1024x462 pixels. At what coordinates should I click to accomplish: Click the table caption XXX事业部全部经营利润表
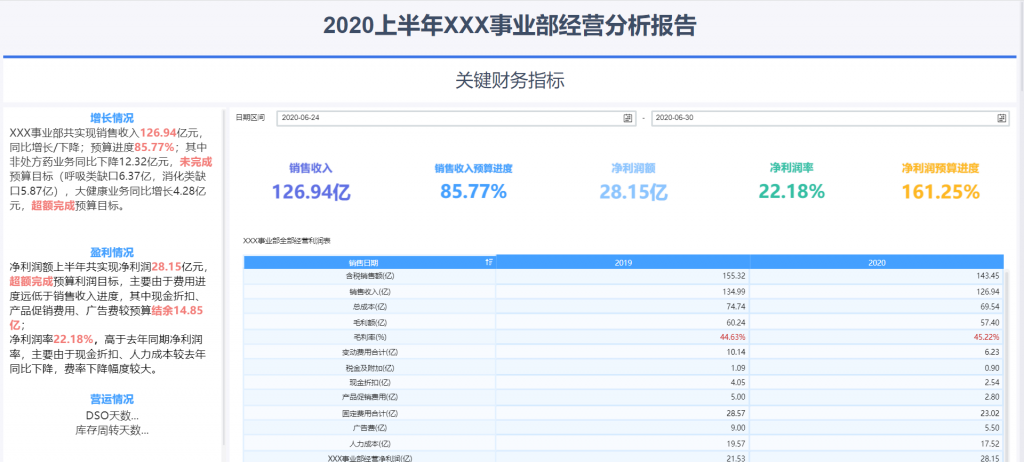[x=287, y=240]
